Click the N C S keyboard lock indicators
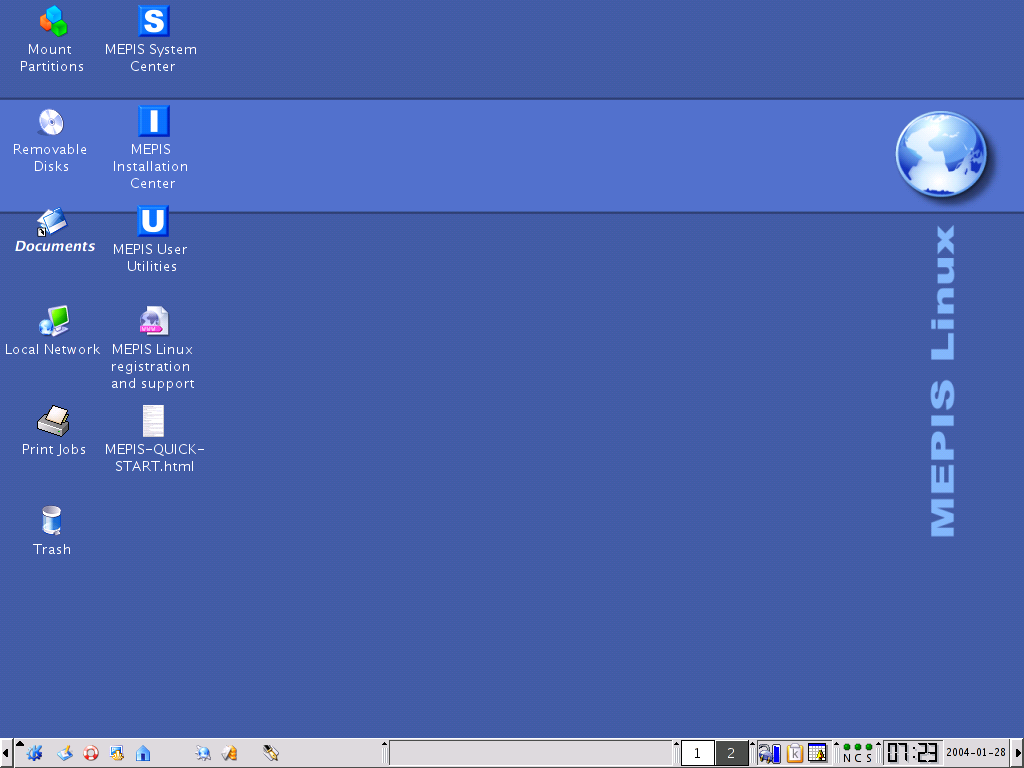The image size is (1024, 768). tap(857, 754)
